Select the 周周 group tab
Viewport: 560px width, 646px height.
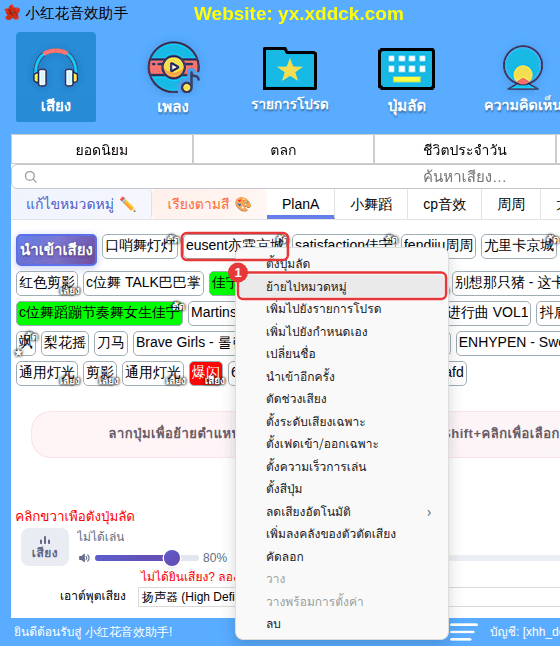(x=511, y=204)
